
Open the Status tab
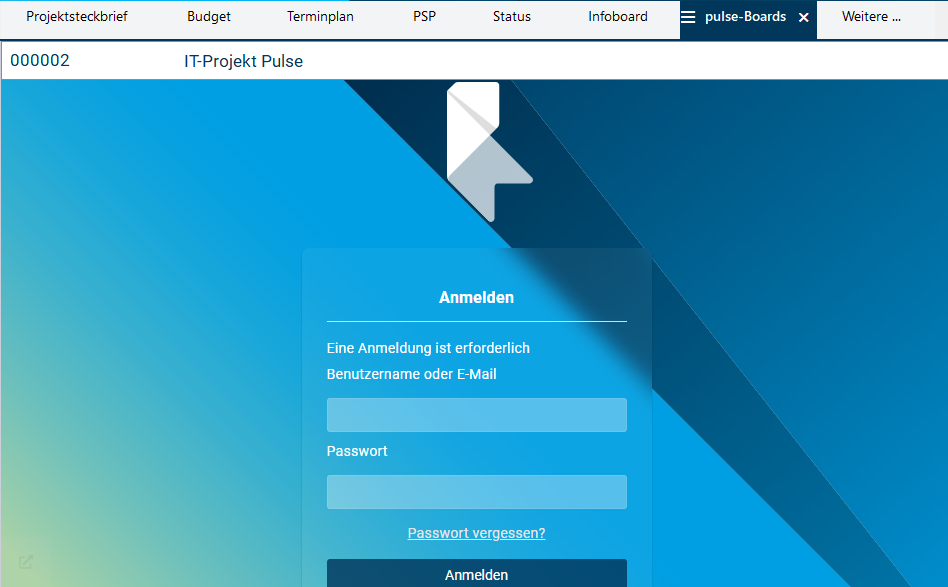click(512, 17)
